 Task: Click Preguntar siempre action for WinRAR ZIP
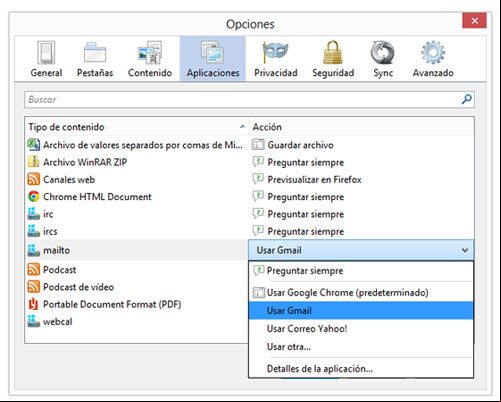[x=306, y=162]
